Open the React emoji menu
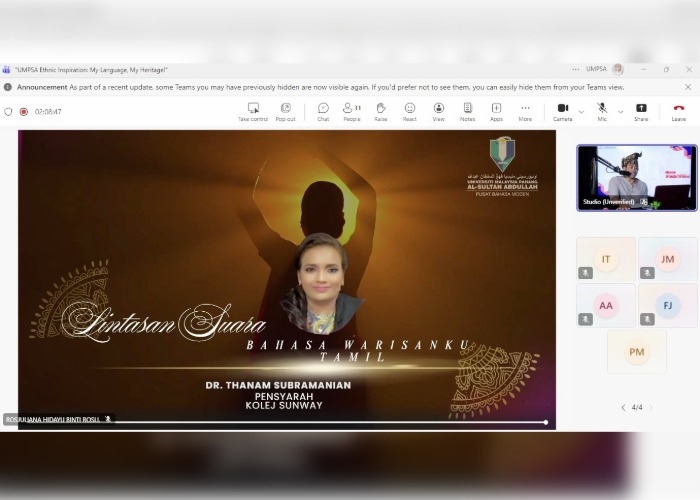This screenshot has height=500, width=700. (x=410, y=111)
